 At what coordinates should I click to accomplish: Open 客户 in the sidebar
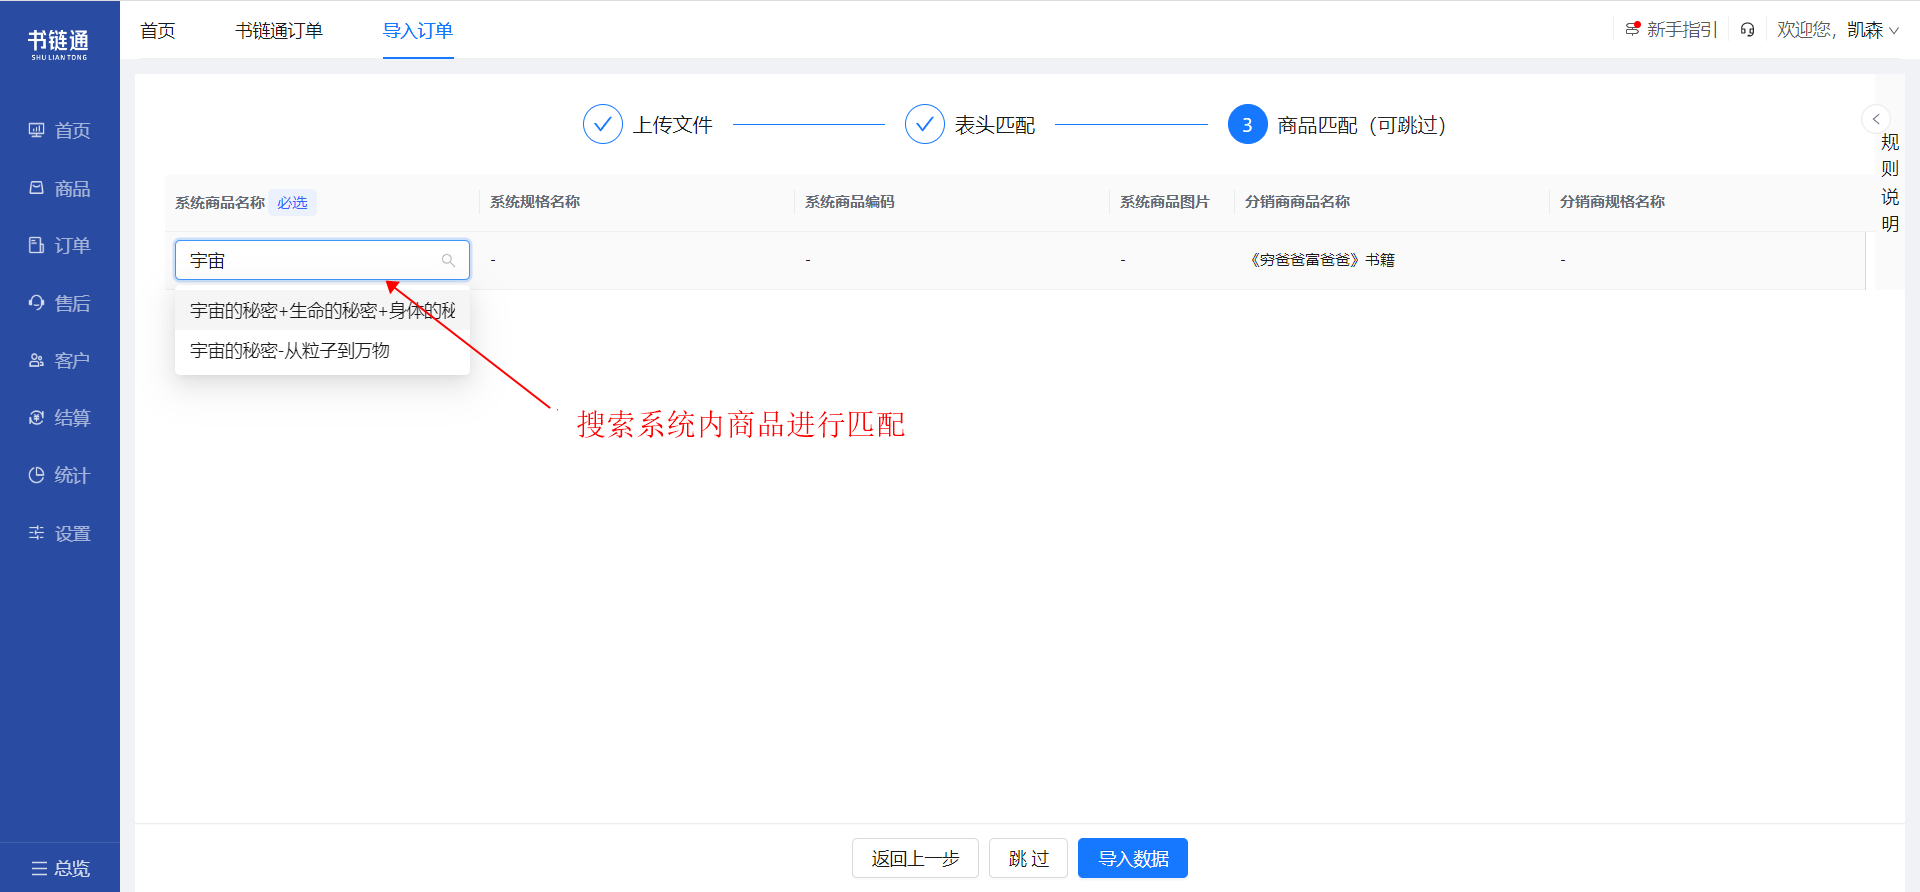click(x=59, y=361)
